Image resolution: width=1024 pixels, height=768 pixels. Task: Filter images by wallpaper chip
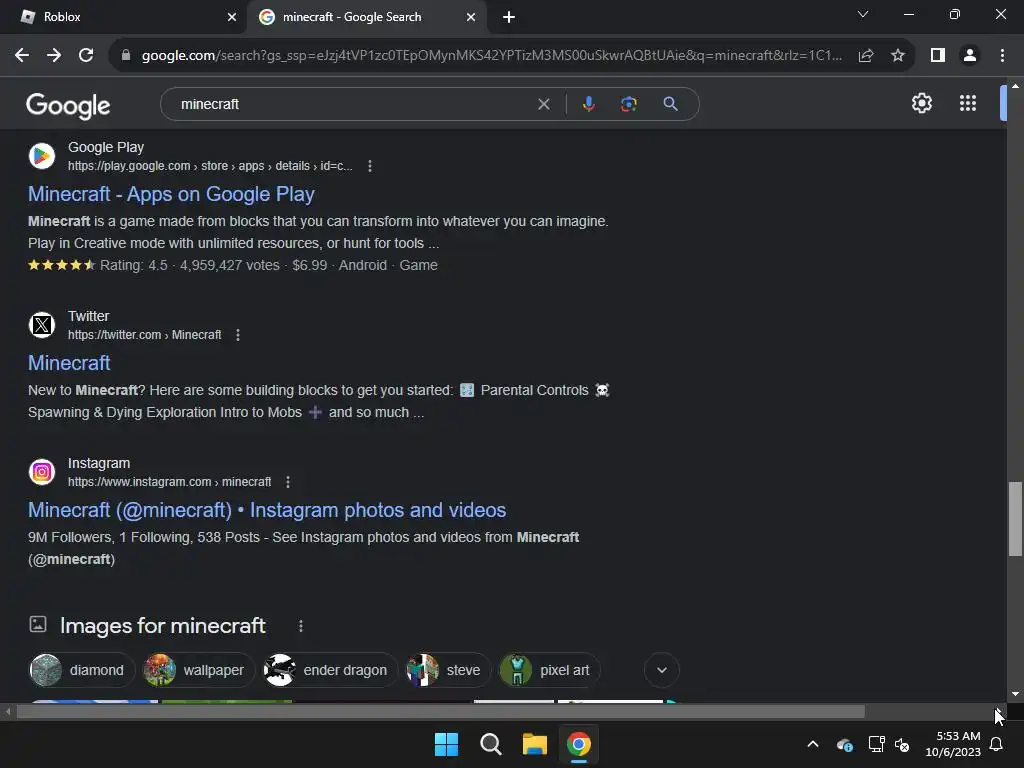coord(198,670)
